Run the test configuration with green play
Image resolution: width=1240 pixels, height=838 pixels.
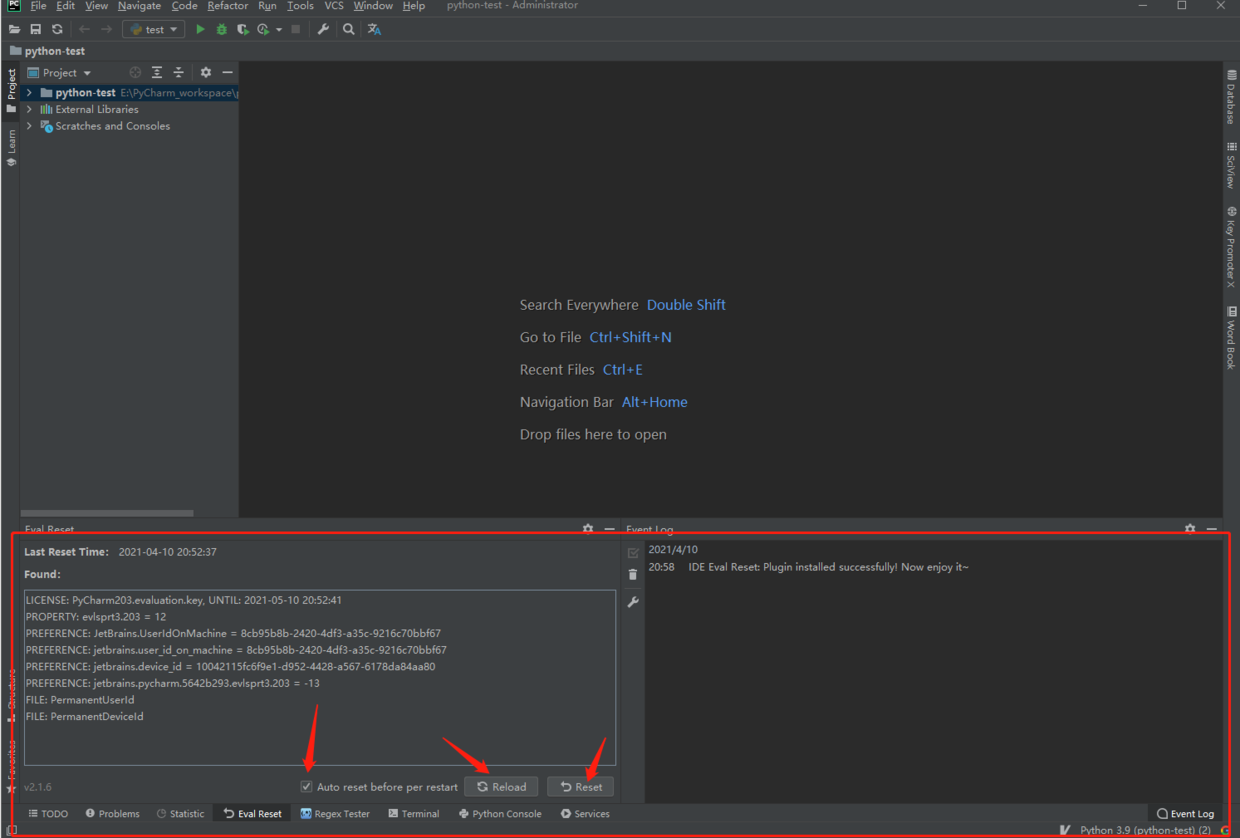coord(200,30)
